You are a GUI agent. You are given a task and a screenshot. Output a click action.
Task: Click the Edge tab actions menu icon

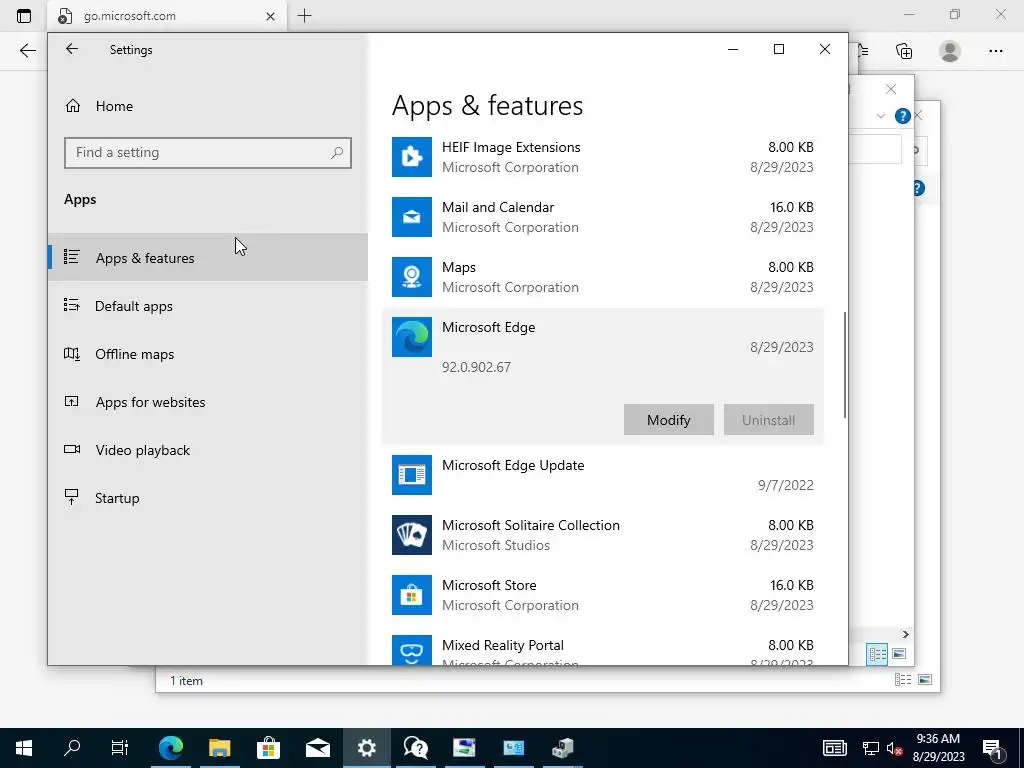[24, 16]
